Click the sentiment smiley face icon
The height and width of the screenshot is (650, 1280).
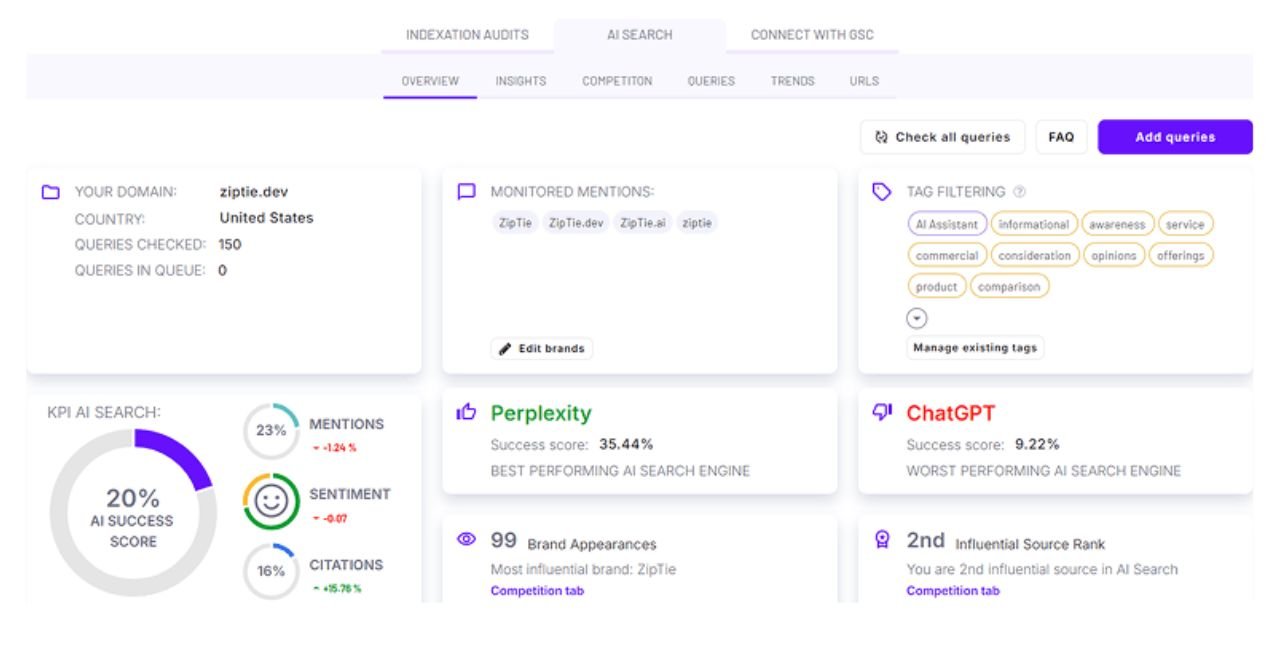click(271, 502)
